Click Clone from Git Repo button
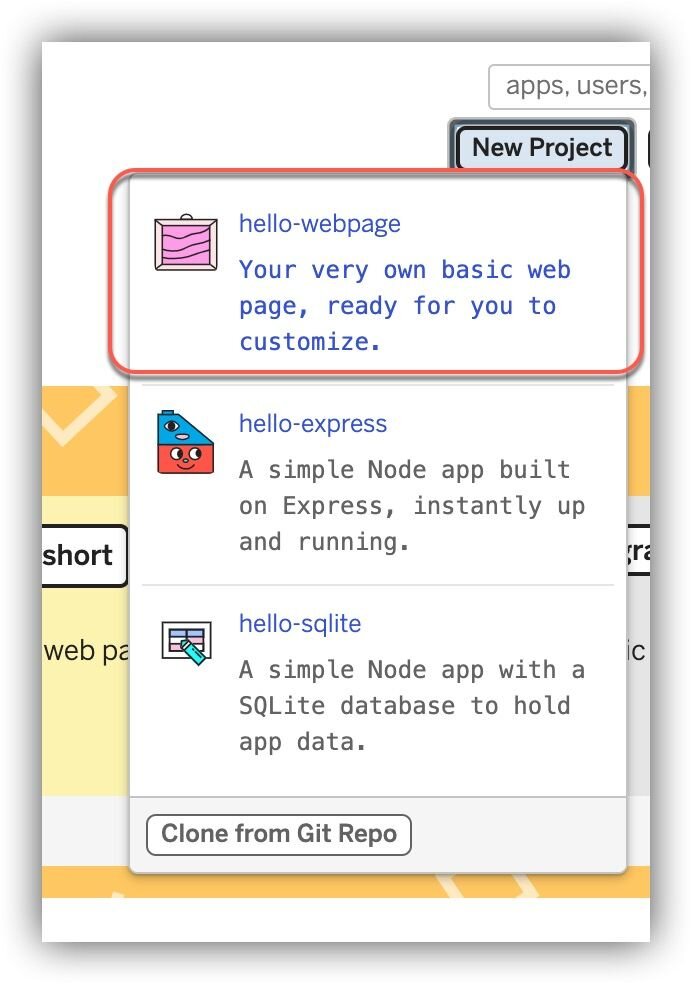The image size is (696, 990). click(x=279, y=835)
